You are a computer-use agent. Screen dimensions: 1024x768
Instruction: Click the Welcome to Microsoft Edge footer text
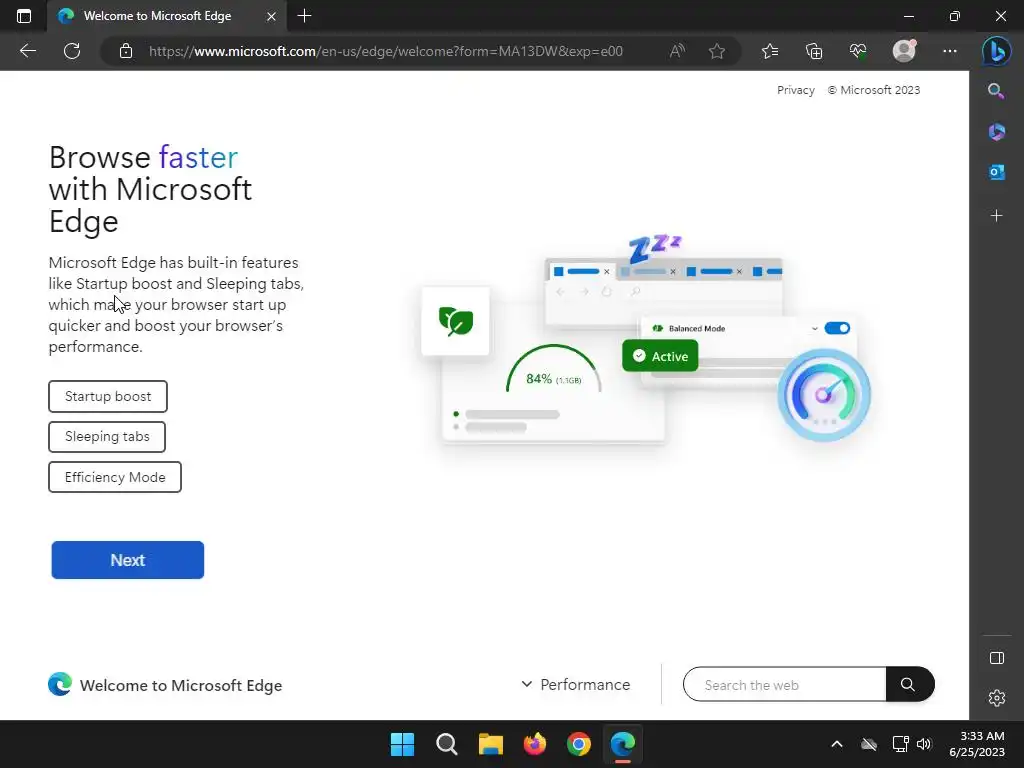[181, 685]
